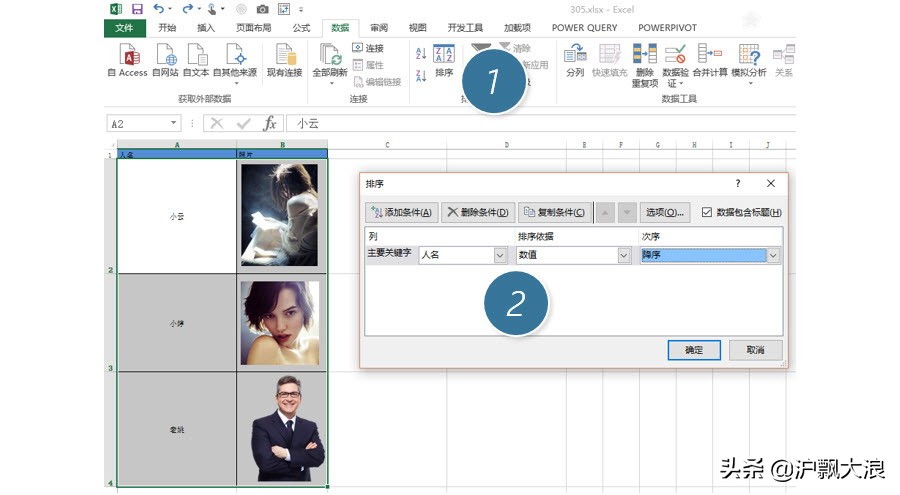900x495 pixels.
Task: Click 删除条件 delete level button
Action: [x=478, y=212]
